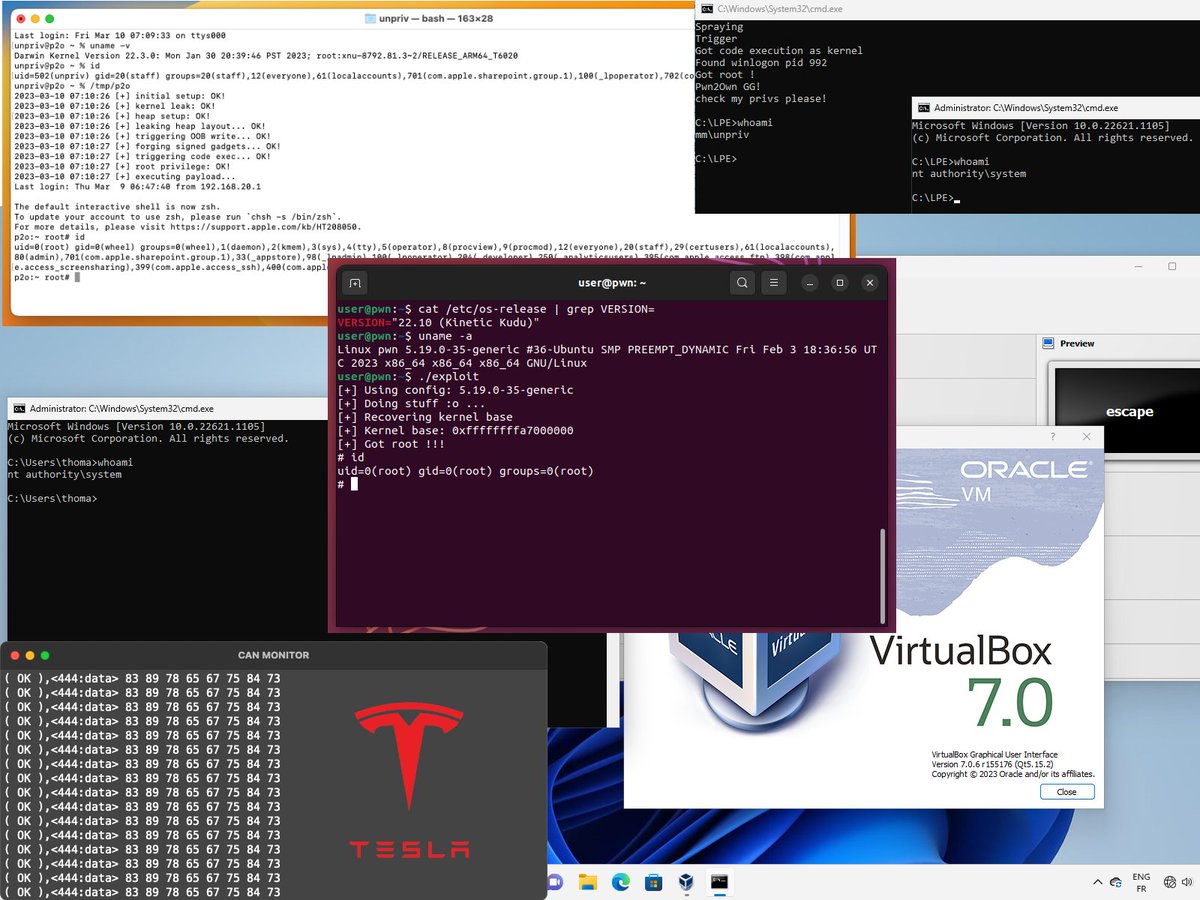The height and width of the screenshot is (900, 1200).
Task: Open a new tab in the Ubuntu terminal
Action: pos(355,283)
